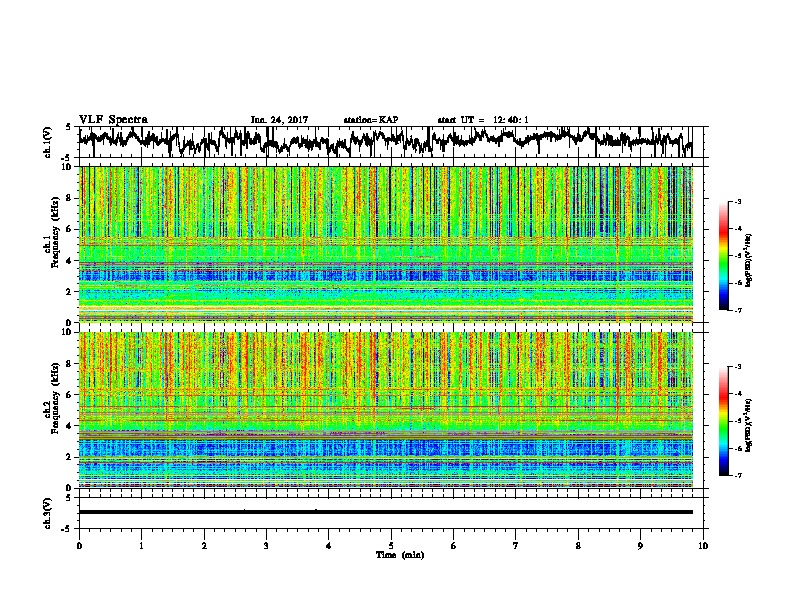Click the "ch.1(V)" waveform axis label
The width and height of the screenshot is (792, 612).
click(48, 142)
